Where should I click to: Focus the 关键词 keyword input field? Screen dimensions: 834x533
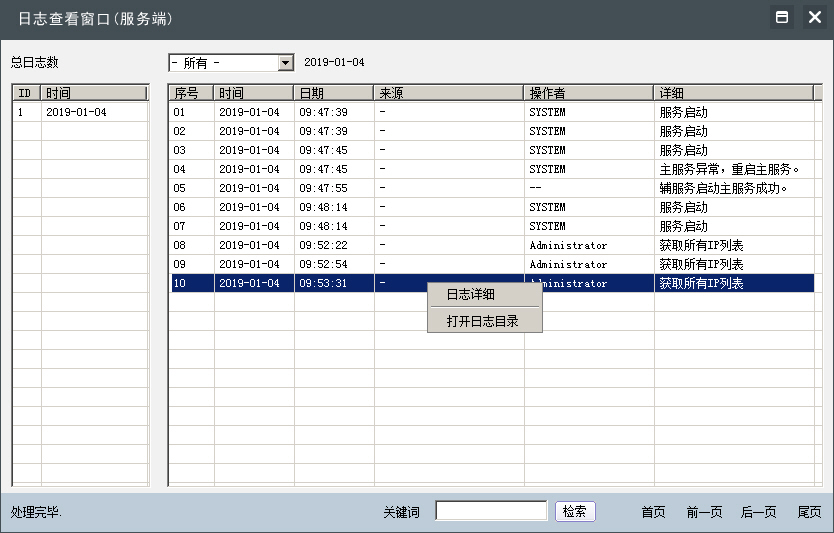tap(491, 511)
